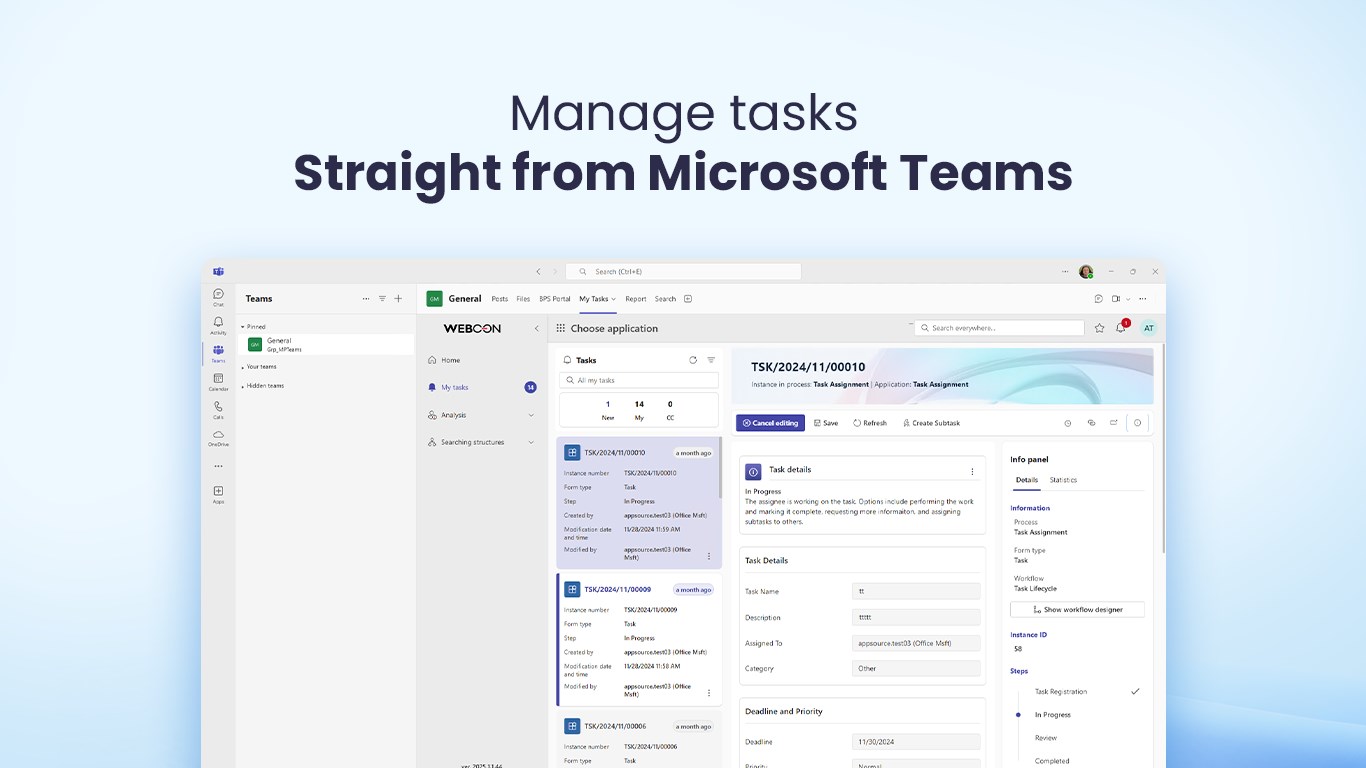Viewport: 1366px width, 768px height.
Task: Filter tasks by CC count
Action: 670,410
